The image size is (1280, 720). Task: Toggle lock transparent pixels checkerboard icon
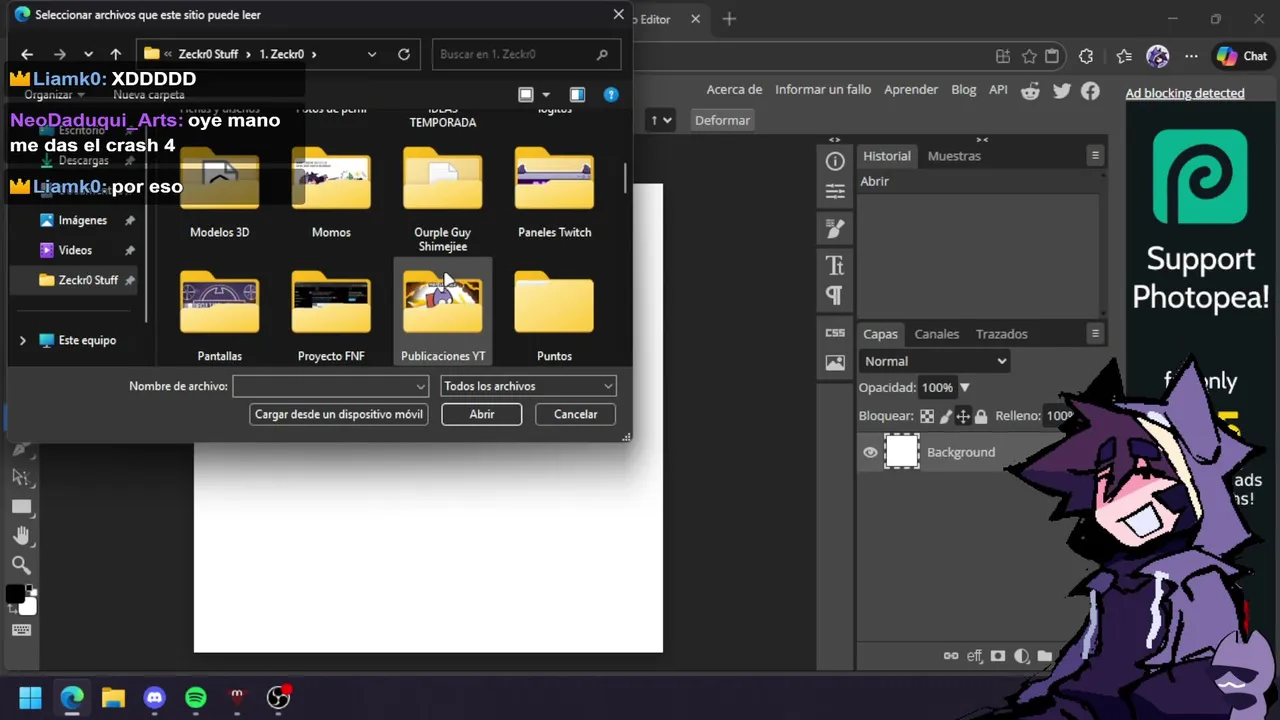[x=927, y=416]
